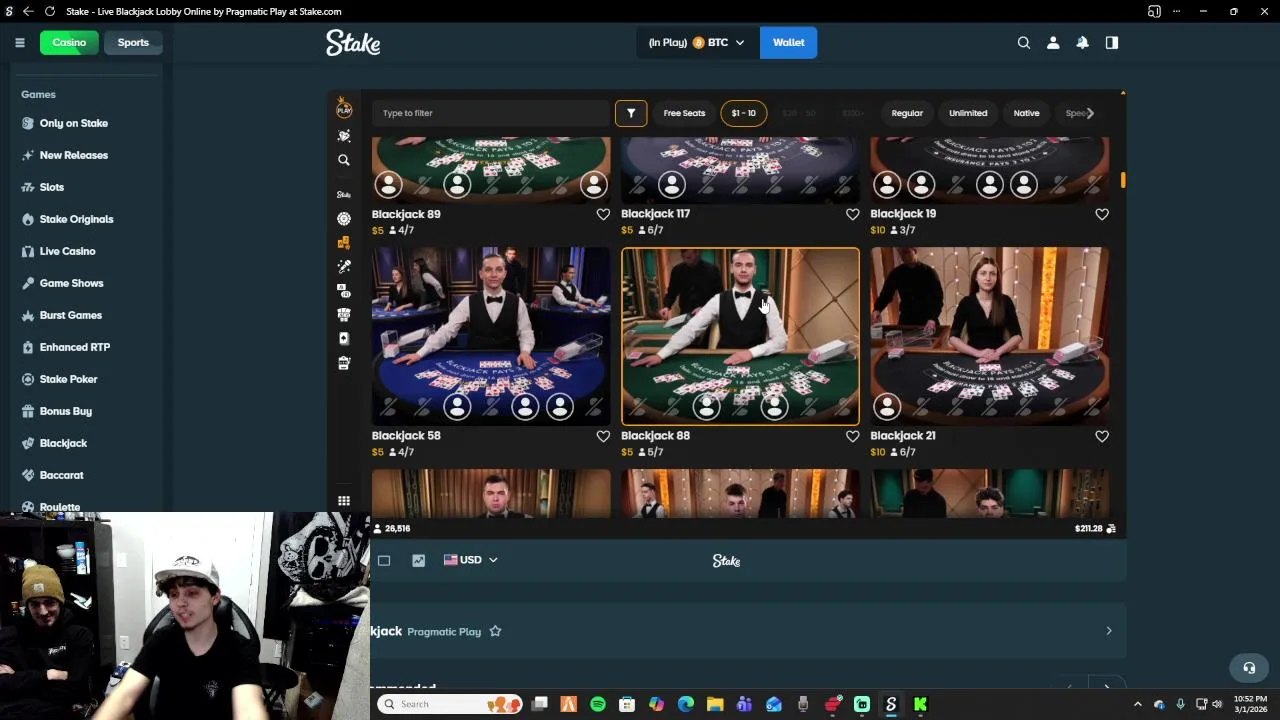Toggle theatre mode icon below game
The width and height of the screenshot is (1280, 720).
point(384,560)
